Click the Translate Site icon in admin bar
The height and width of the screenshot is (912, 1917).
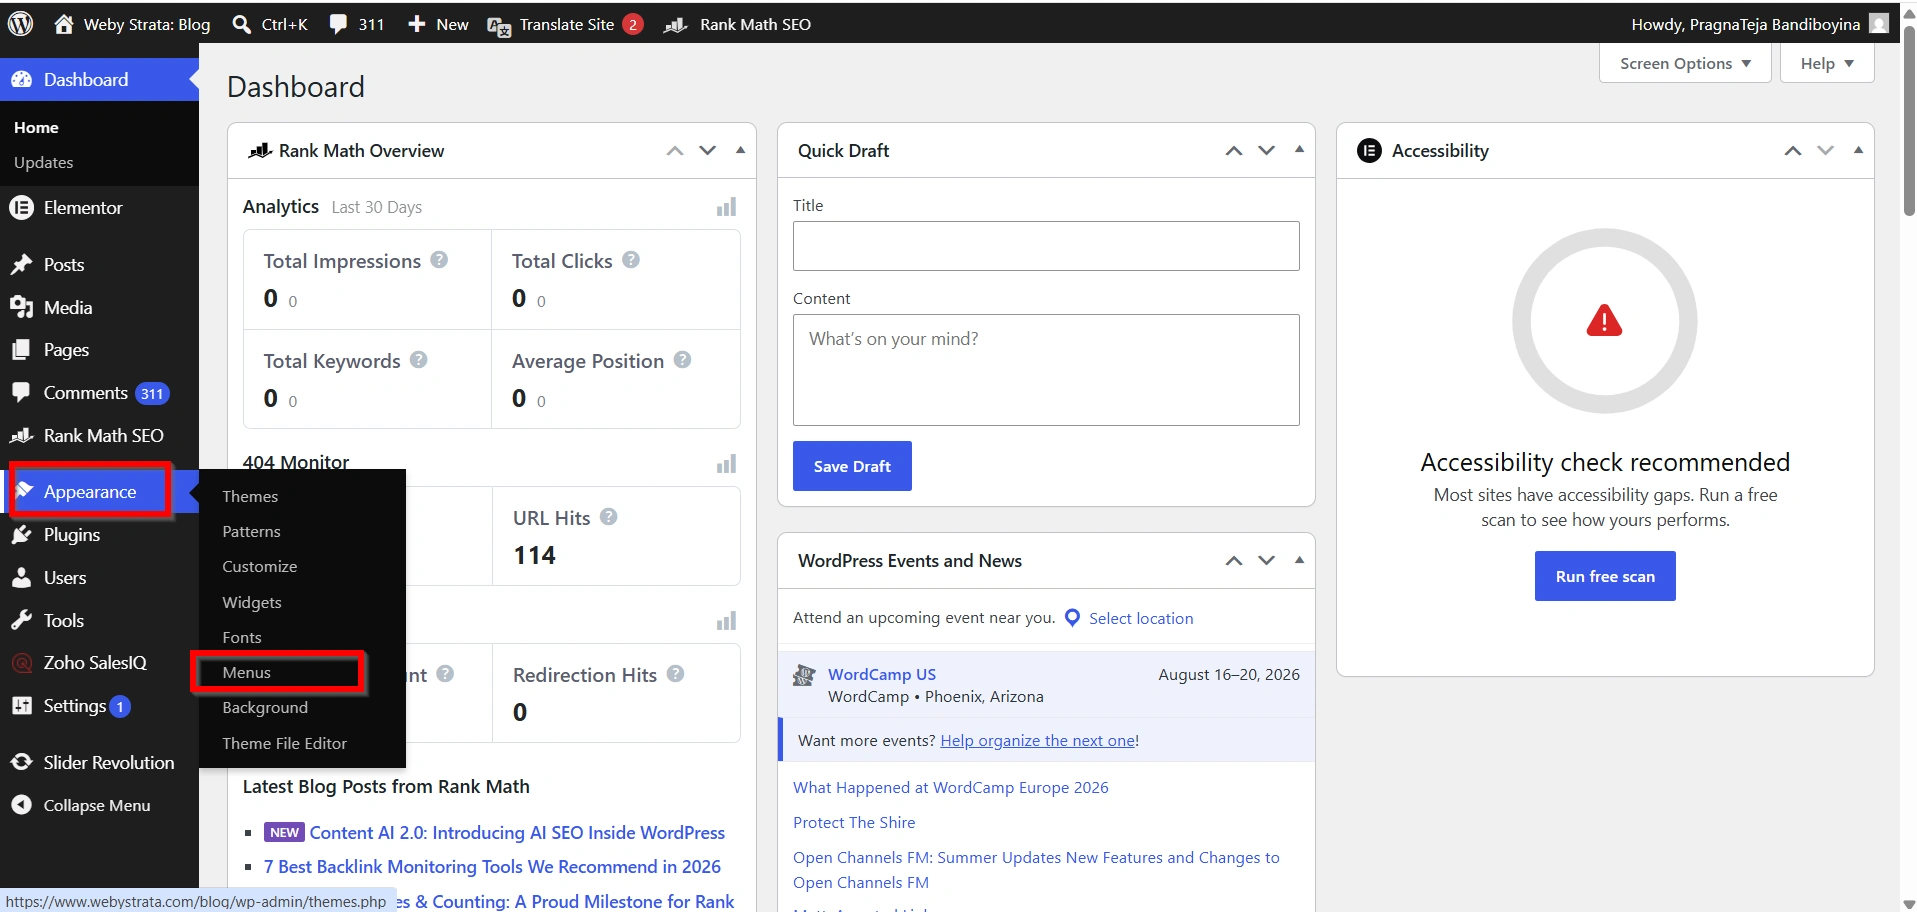[x=499, y=25]
